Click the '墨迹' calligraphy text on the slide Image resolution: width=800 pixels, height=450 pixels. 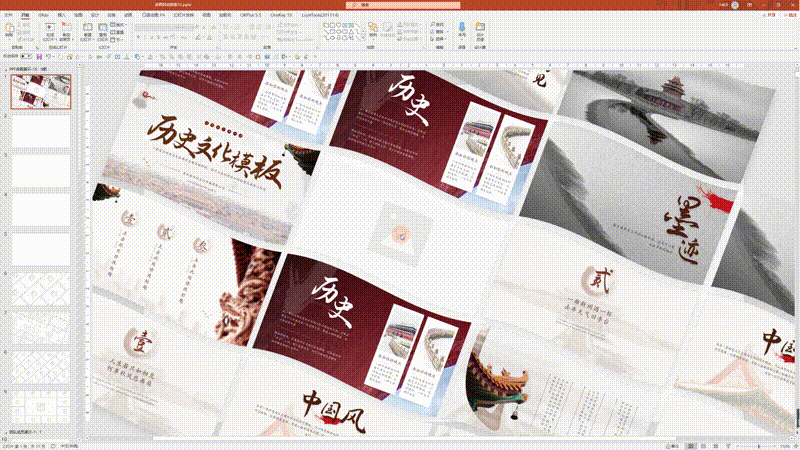click(684, 230)
